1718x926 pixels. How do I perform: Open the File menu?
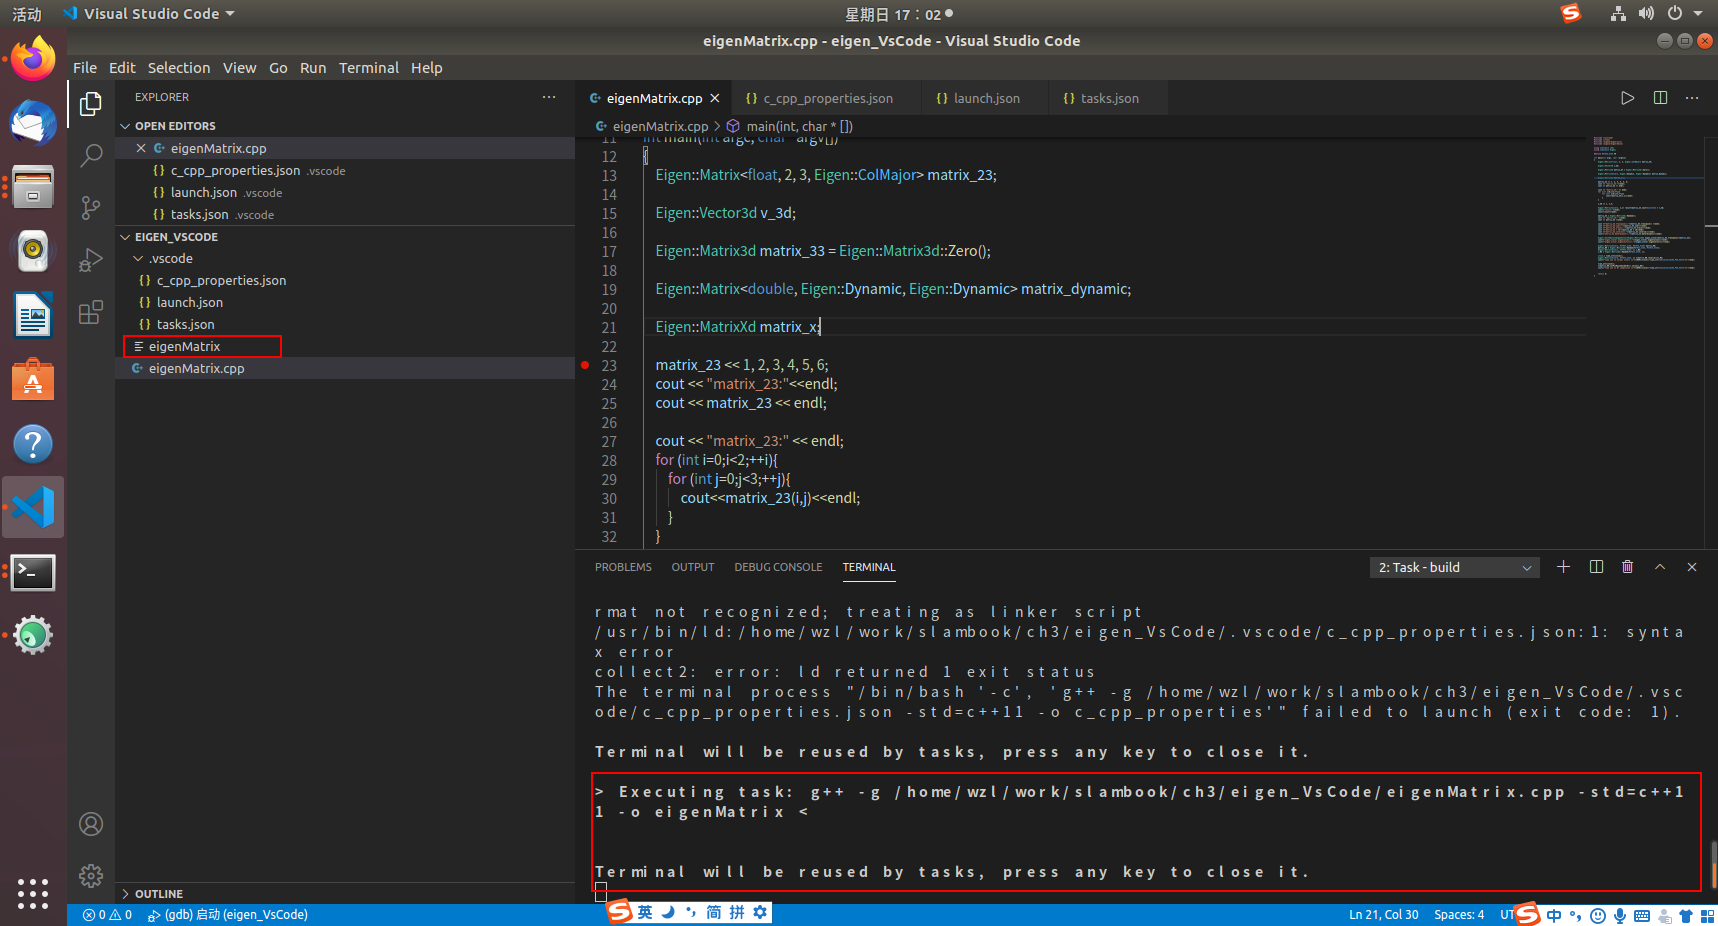click(x=85, y=68)
